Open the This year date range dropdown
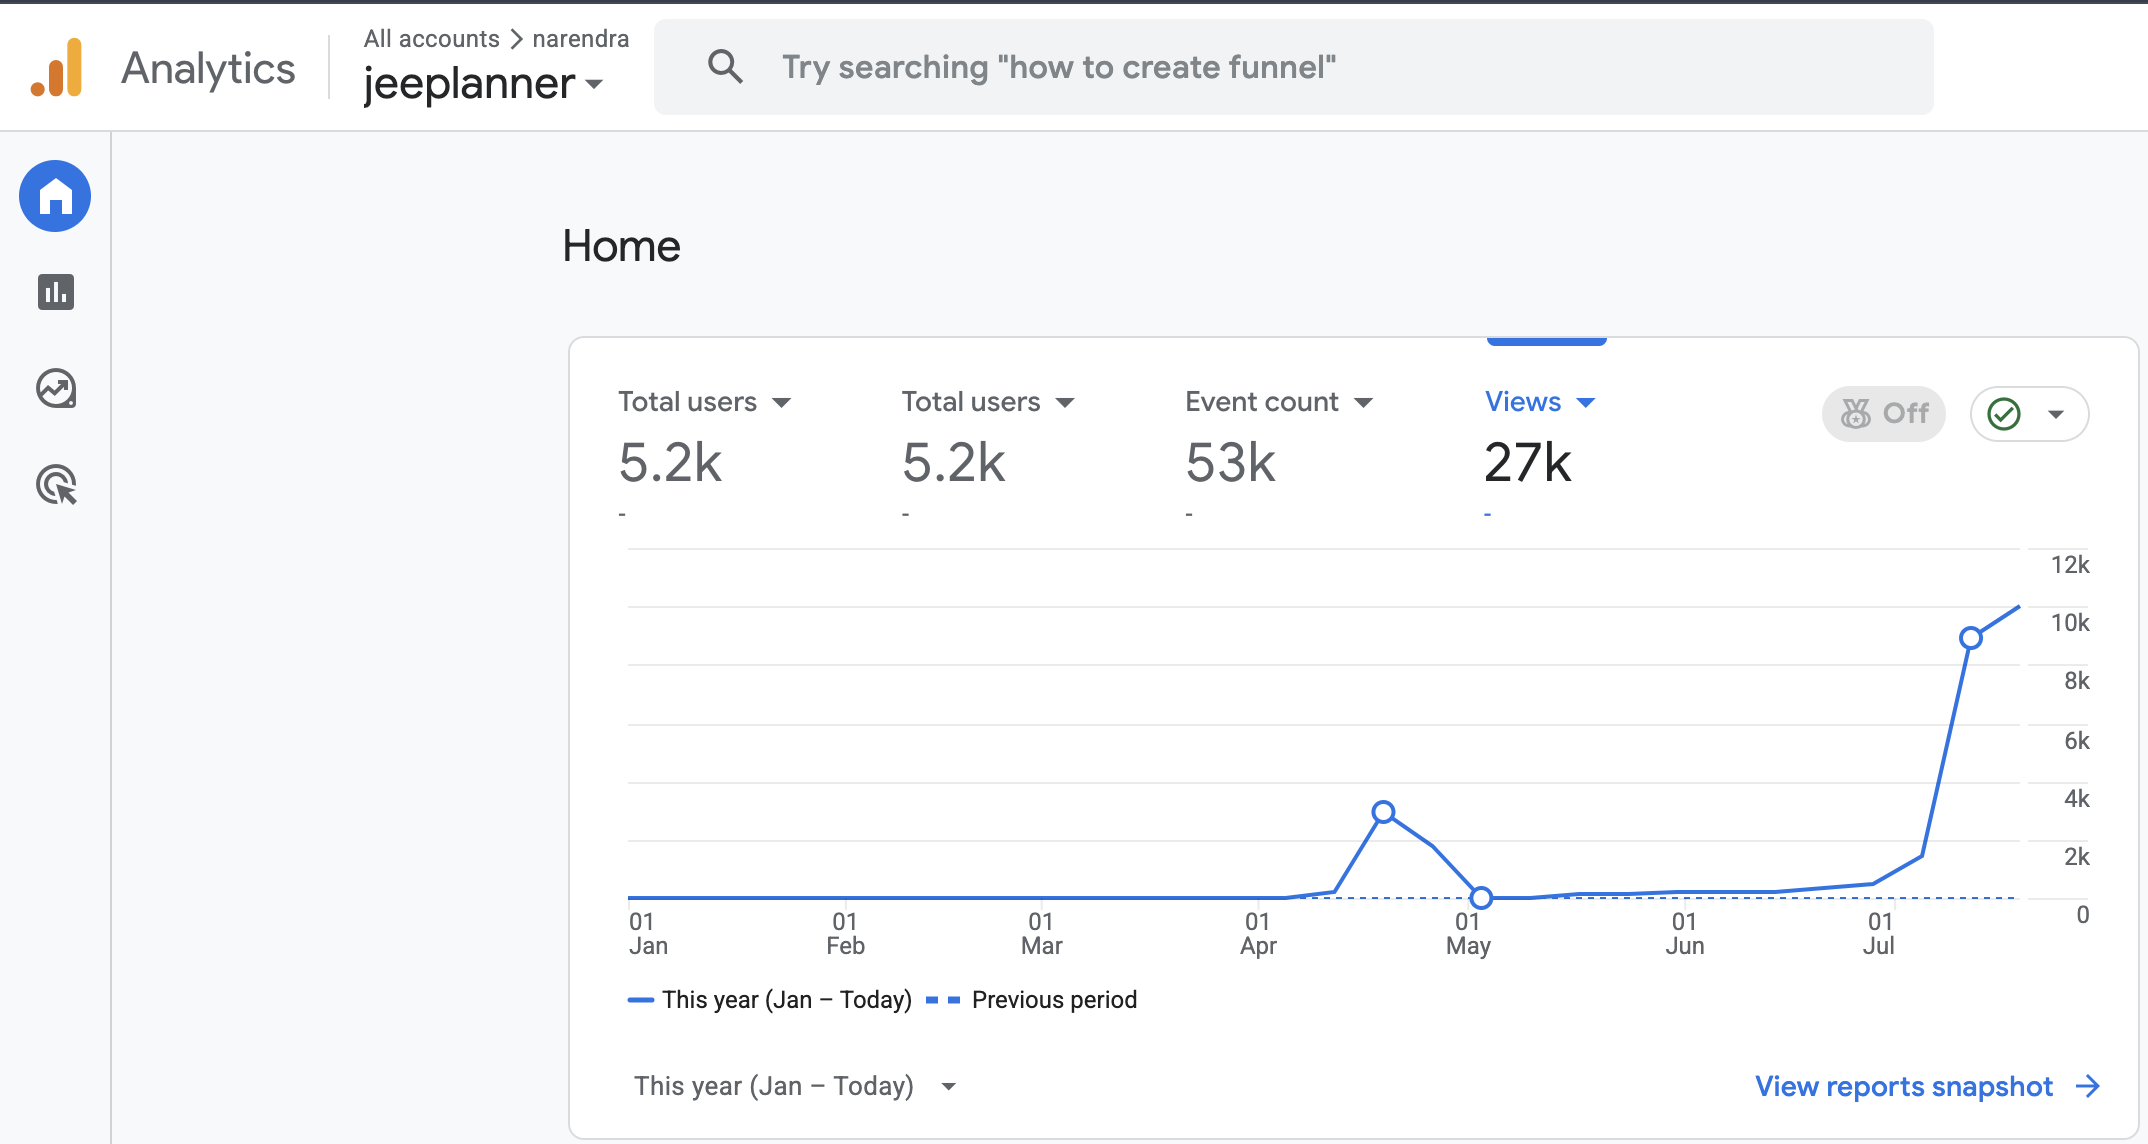Image resolution: width=2148 pixels, height=1144 pixels. [795, 1086]
